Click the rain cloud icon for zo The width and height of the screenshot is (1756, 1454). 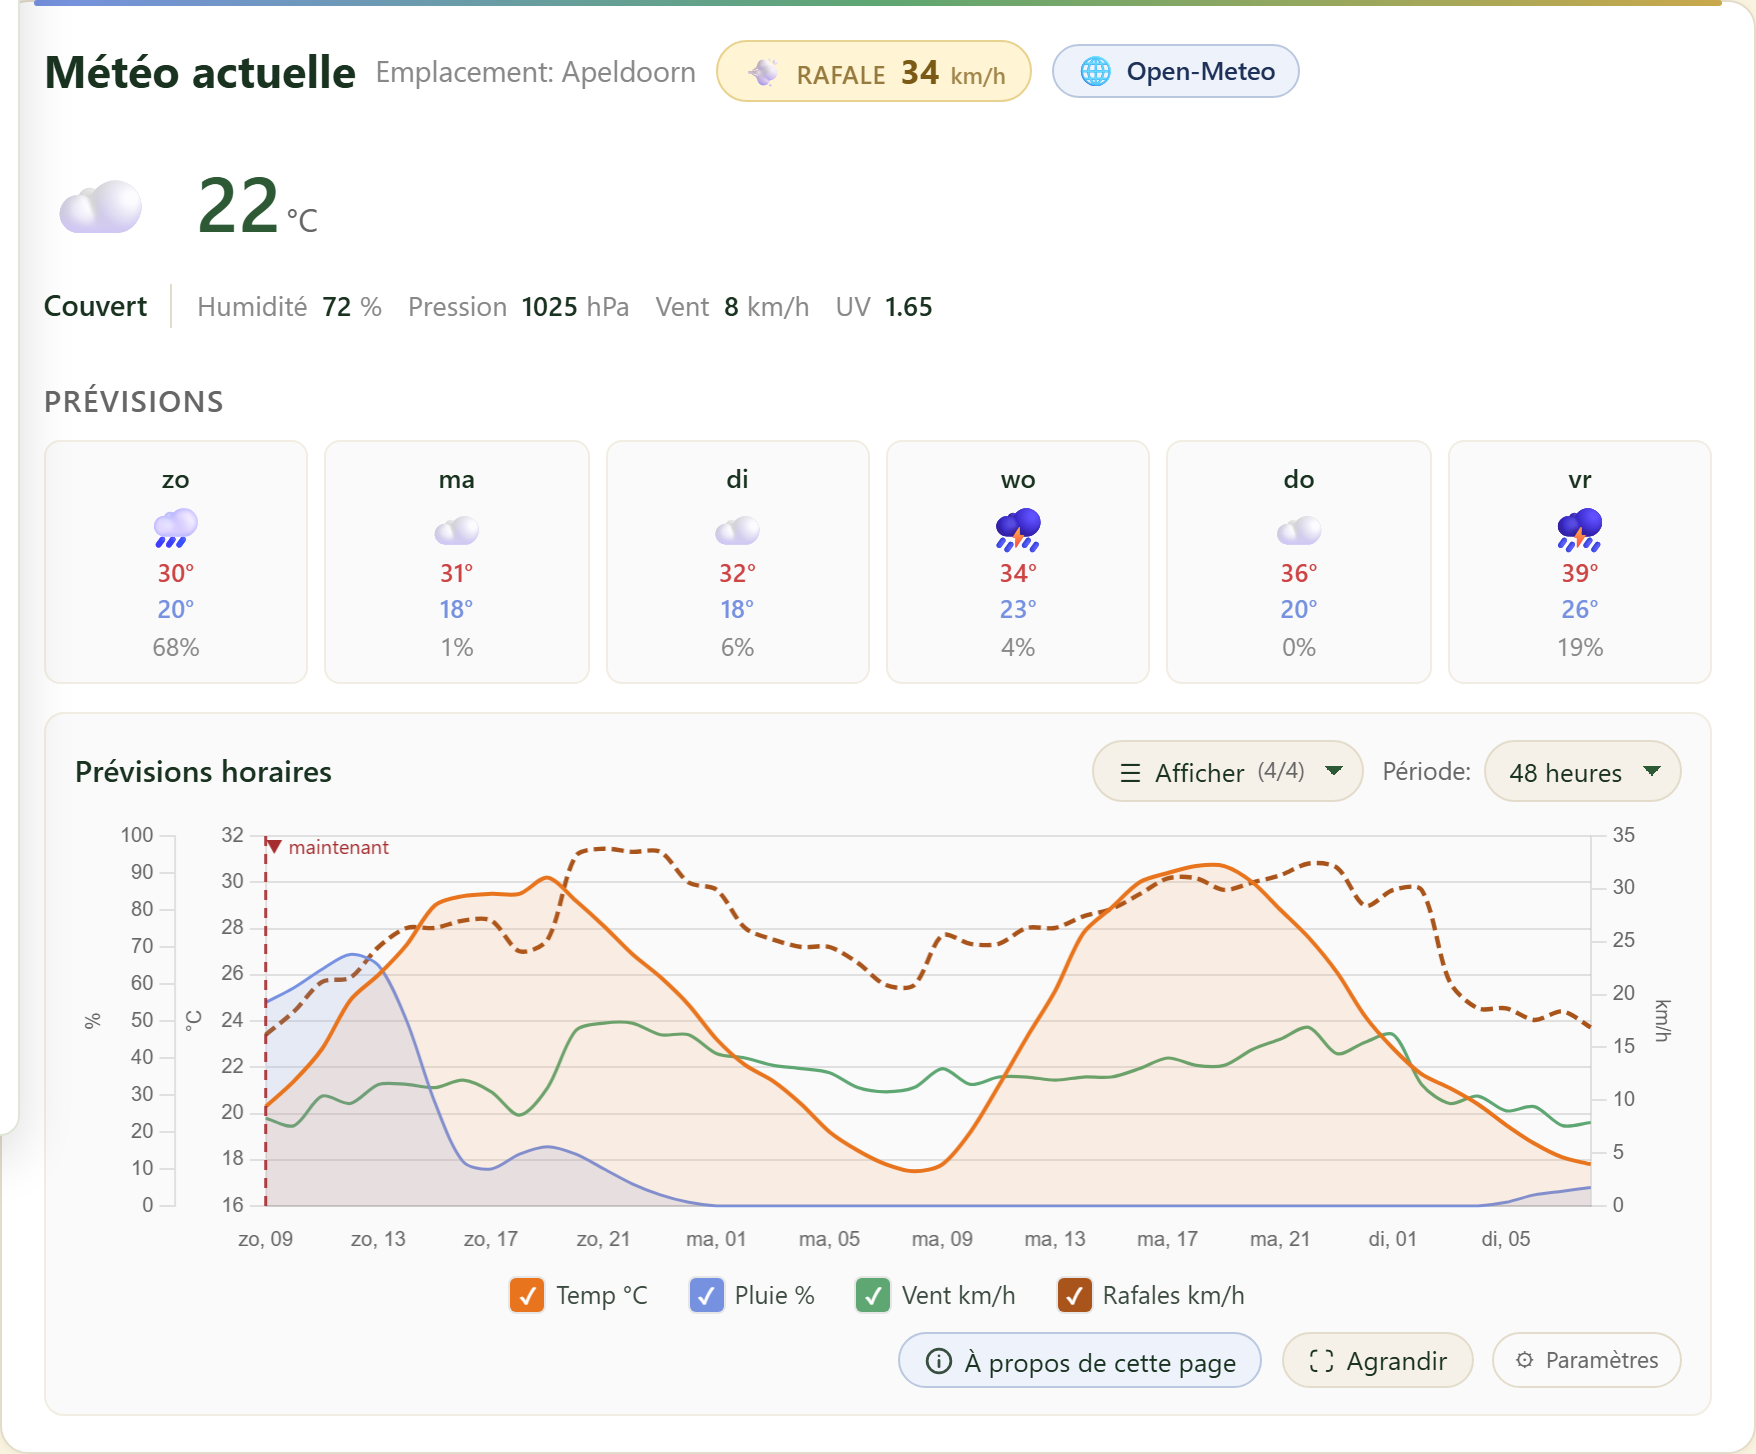coord(176,528)
